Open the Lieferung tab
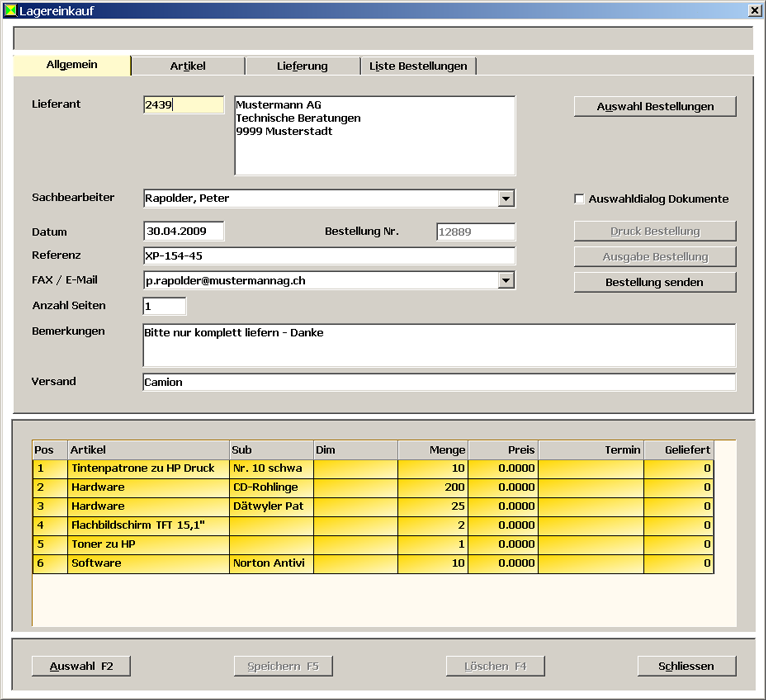766x700 pixels. pyautogui.click(x=302, y=66)
